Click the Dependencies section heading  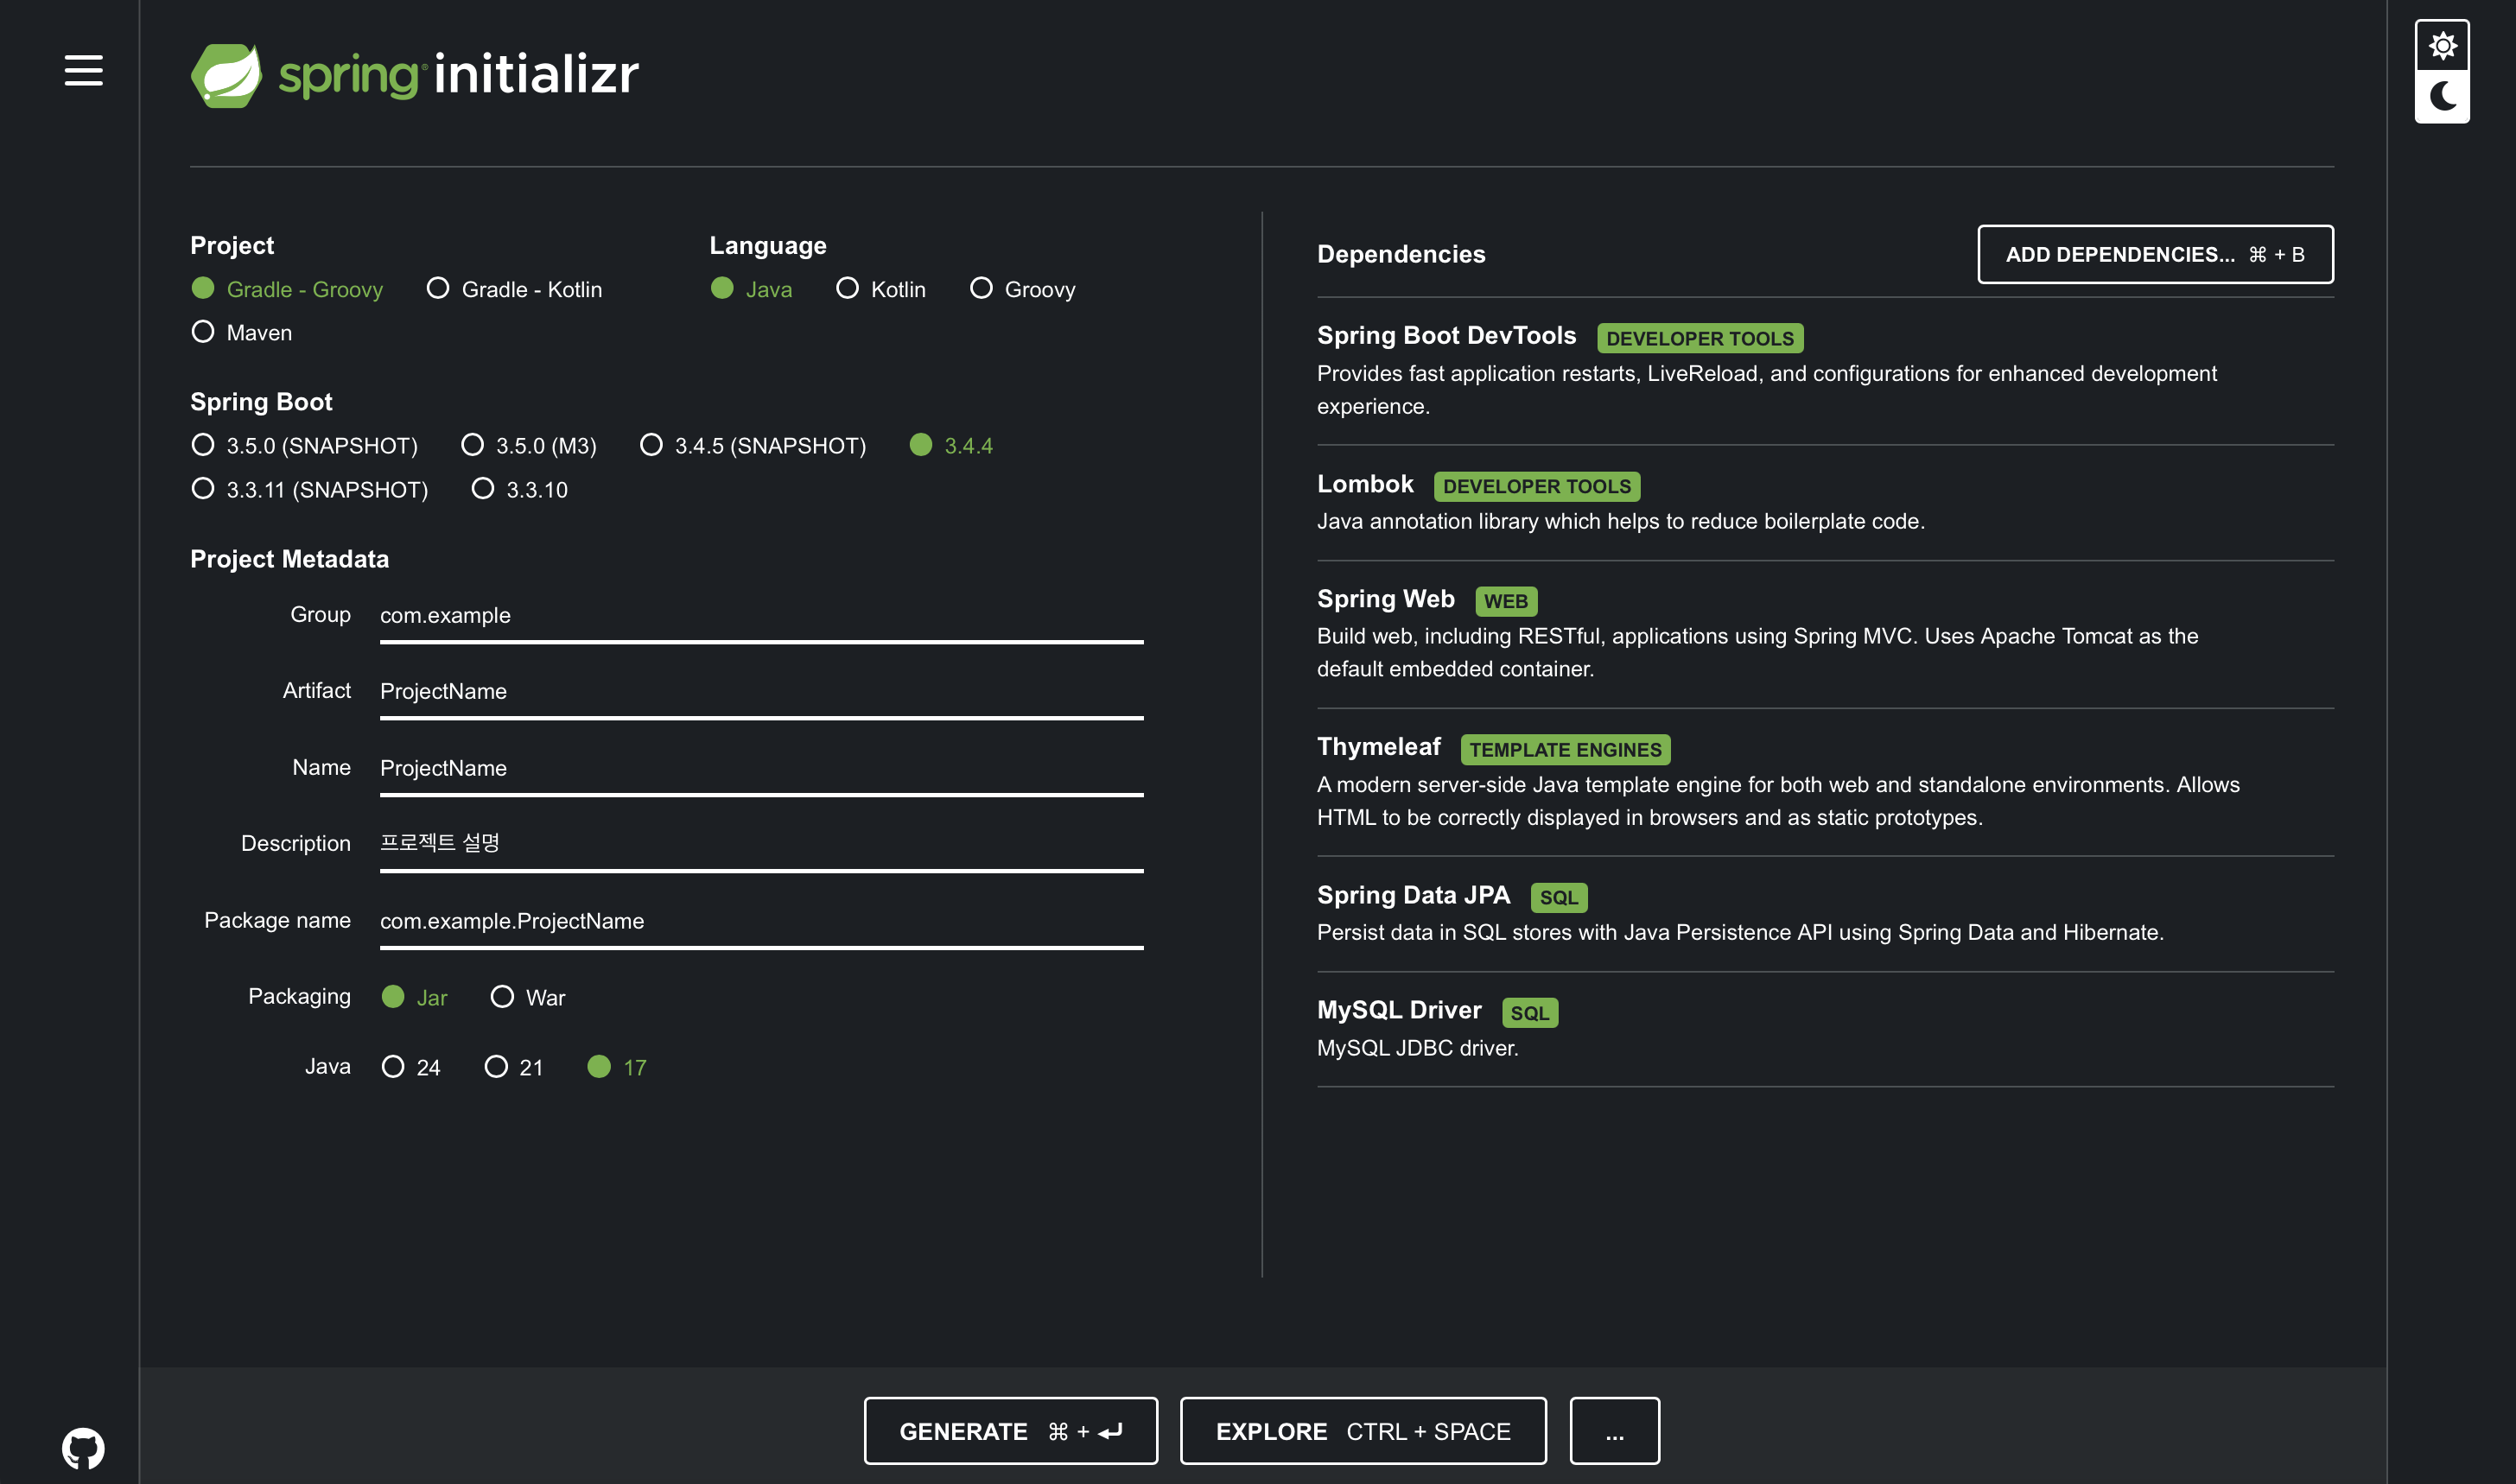1401,254
